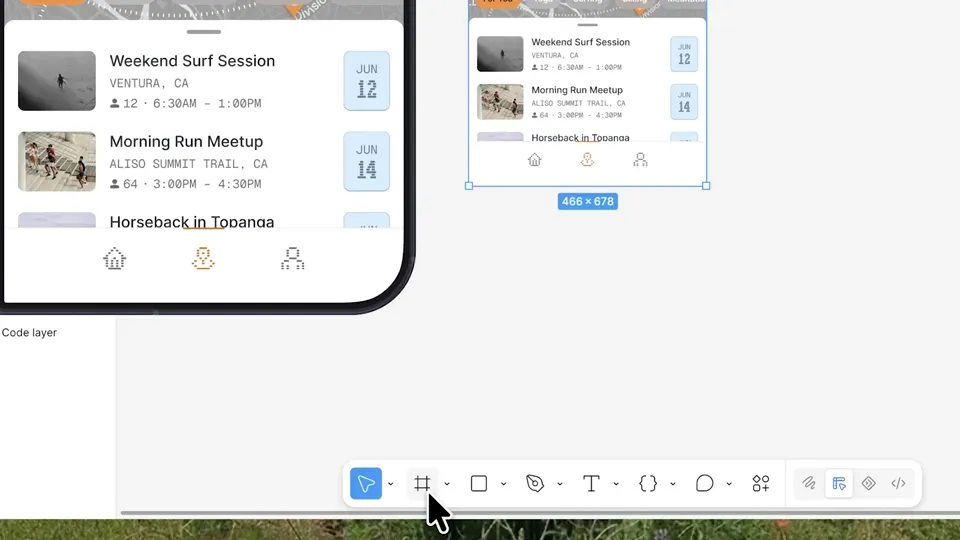Click the horizontal canvas scrollbar
The image size is (960, 540).
(x=540, y=513)
